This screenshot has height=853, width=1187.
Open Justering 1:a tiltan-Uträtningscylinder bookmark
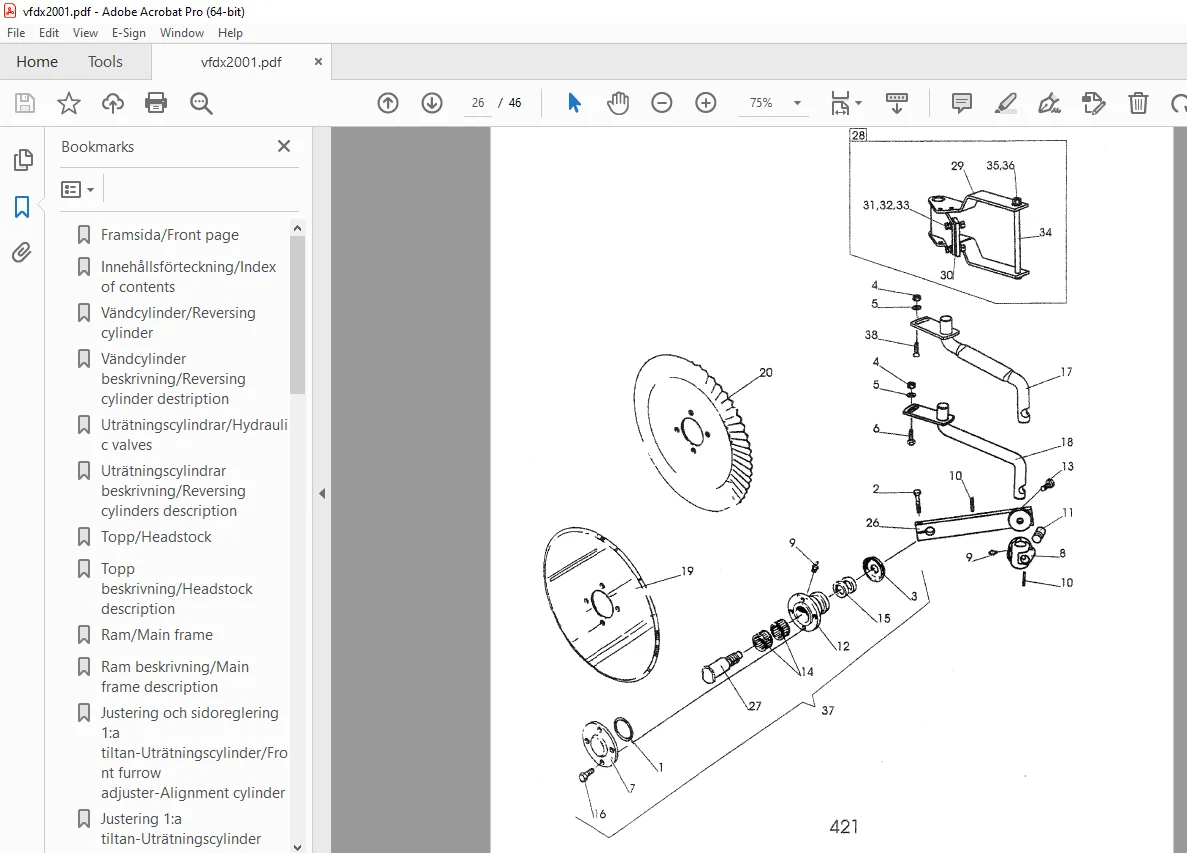(x=181, y=829)
